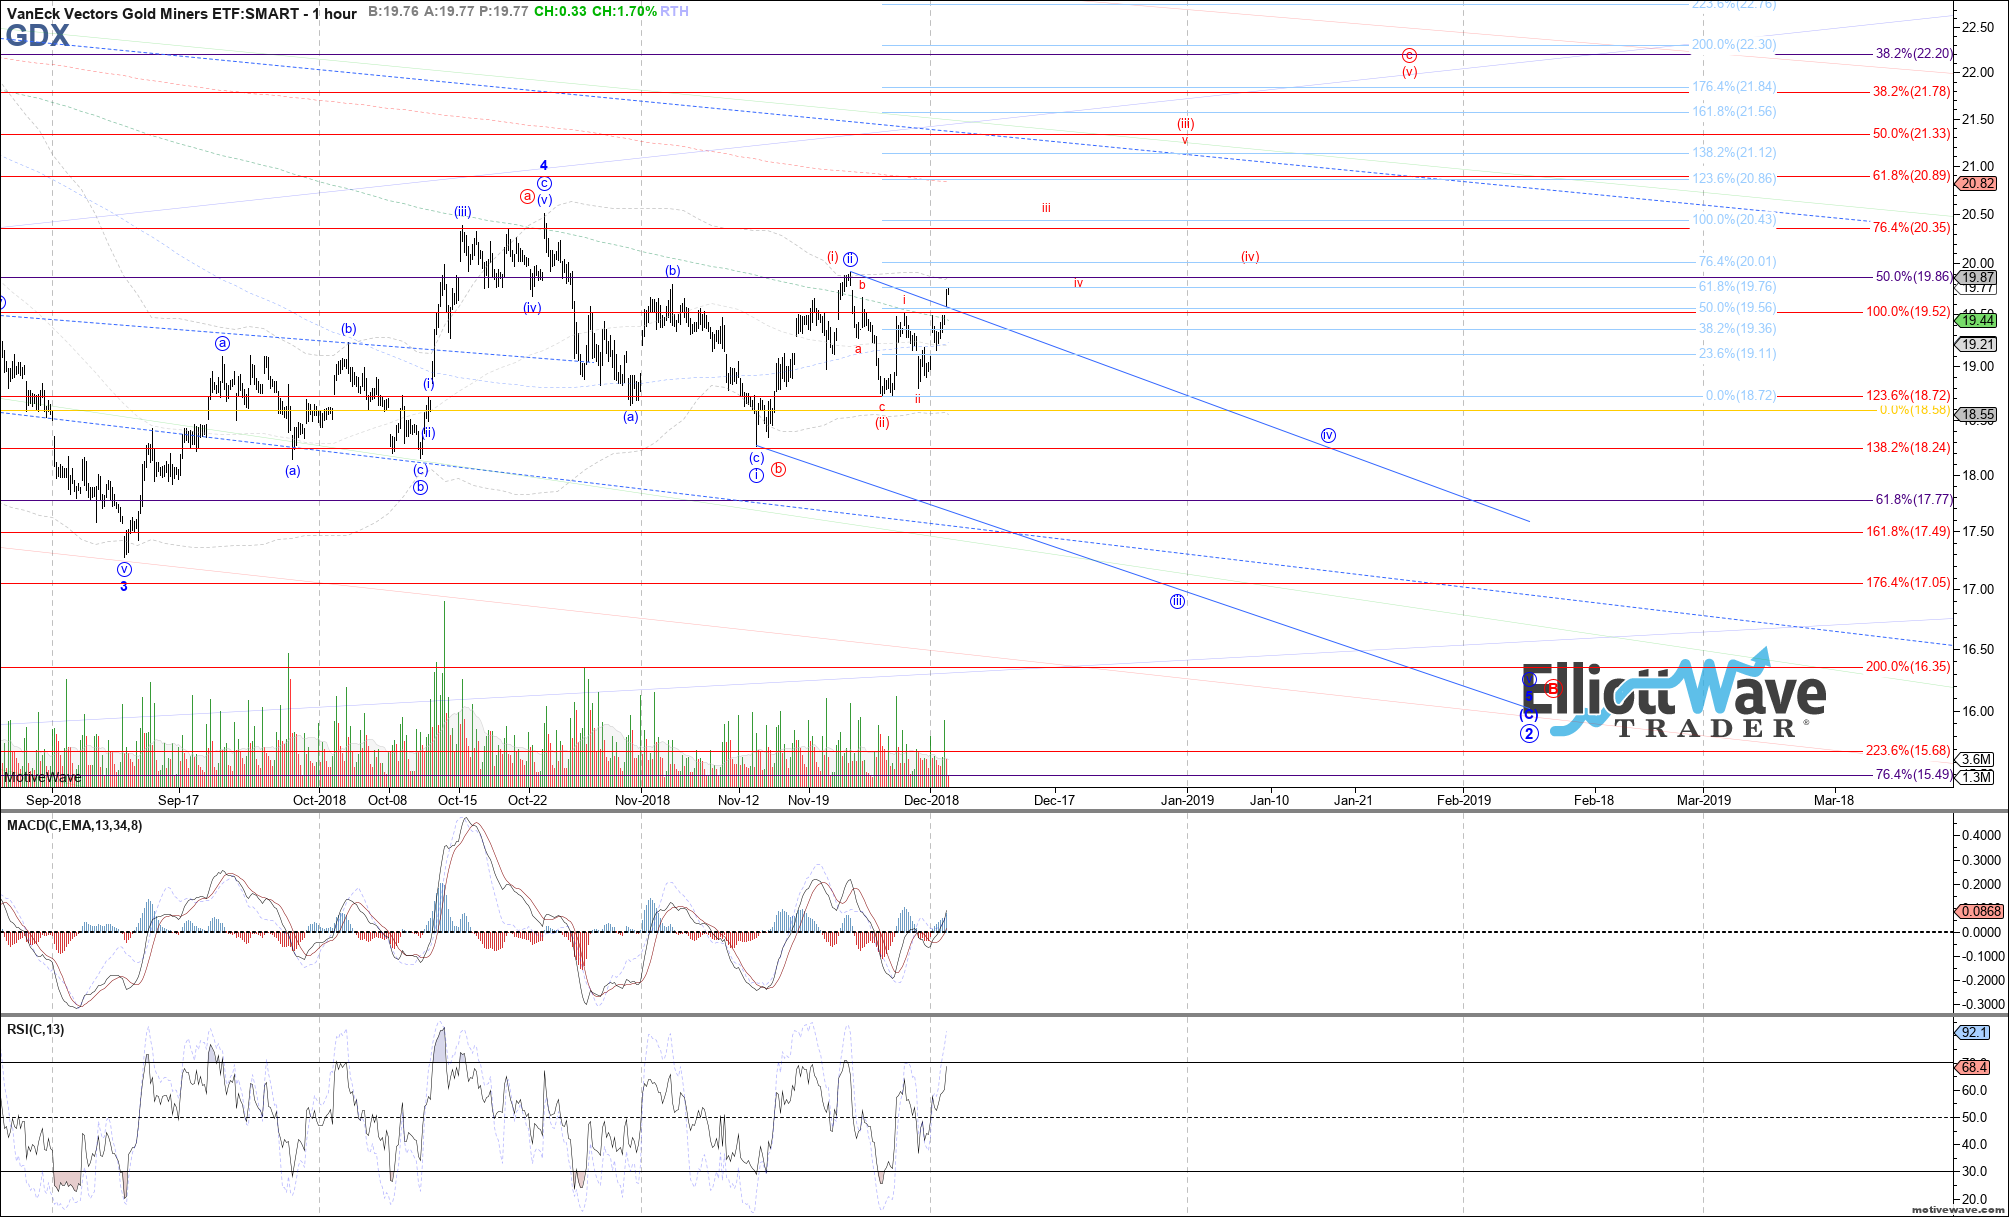
Task: Click the 19.21 price axis tag
Action: (x=1977, y=344)
